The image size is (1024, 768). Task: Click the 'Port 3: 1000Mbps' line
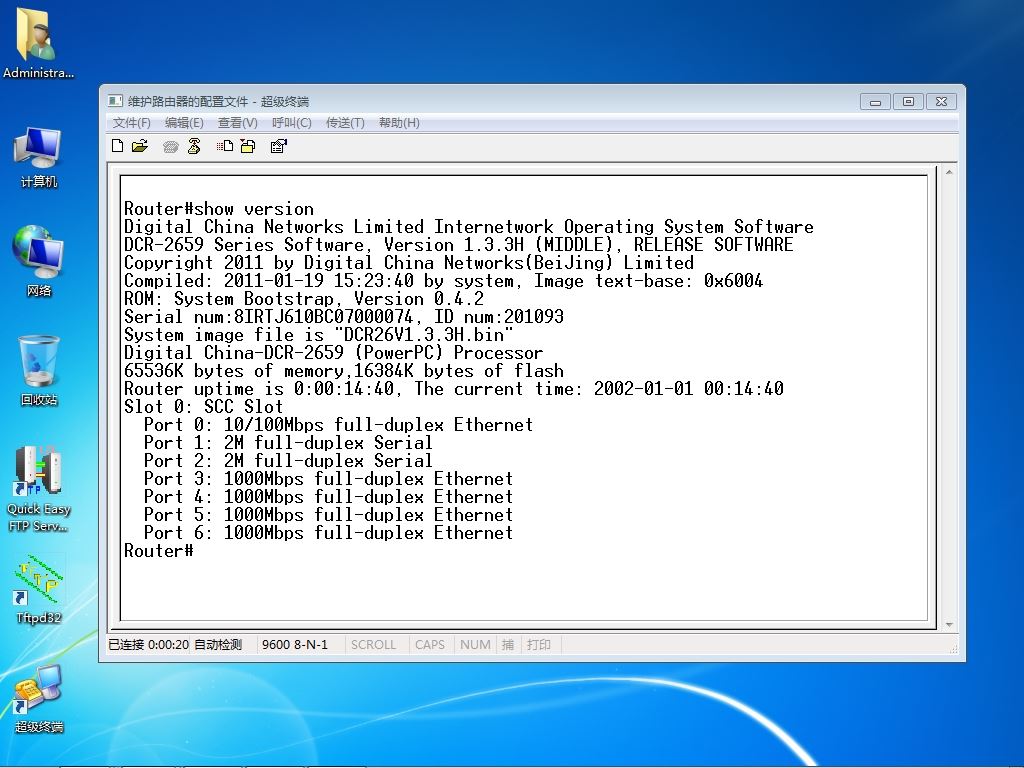click(x=328, y=479)
